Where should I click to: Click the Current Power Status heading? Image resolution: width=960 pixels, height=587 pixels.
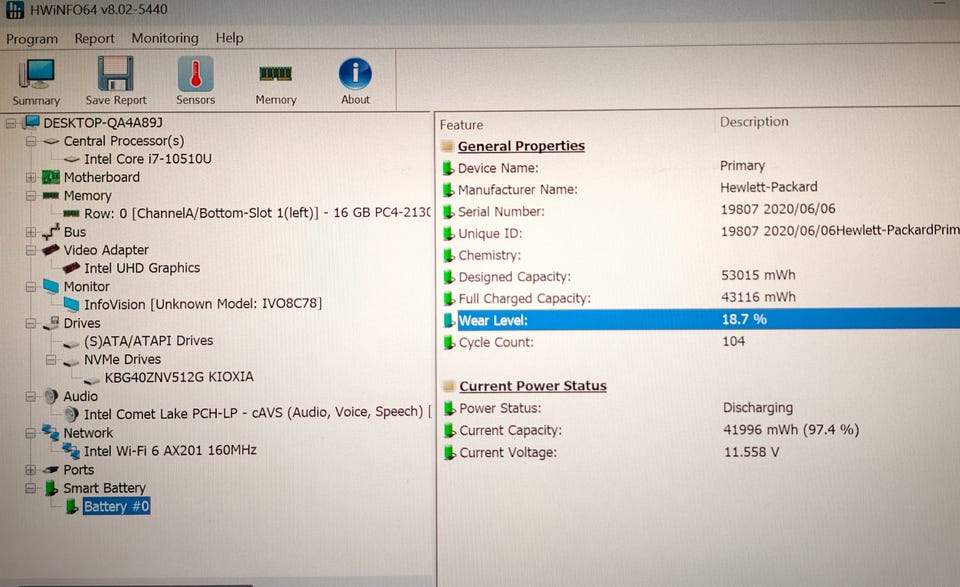[533, 386]
